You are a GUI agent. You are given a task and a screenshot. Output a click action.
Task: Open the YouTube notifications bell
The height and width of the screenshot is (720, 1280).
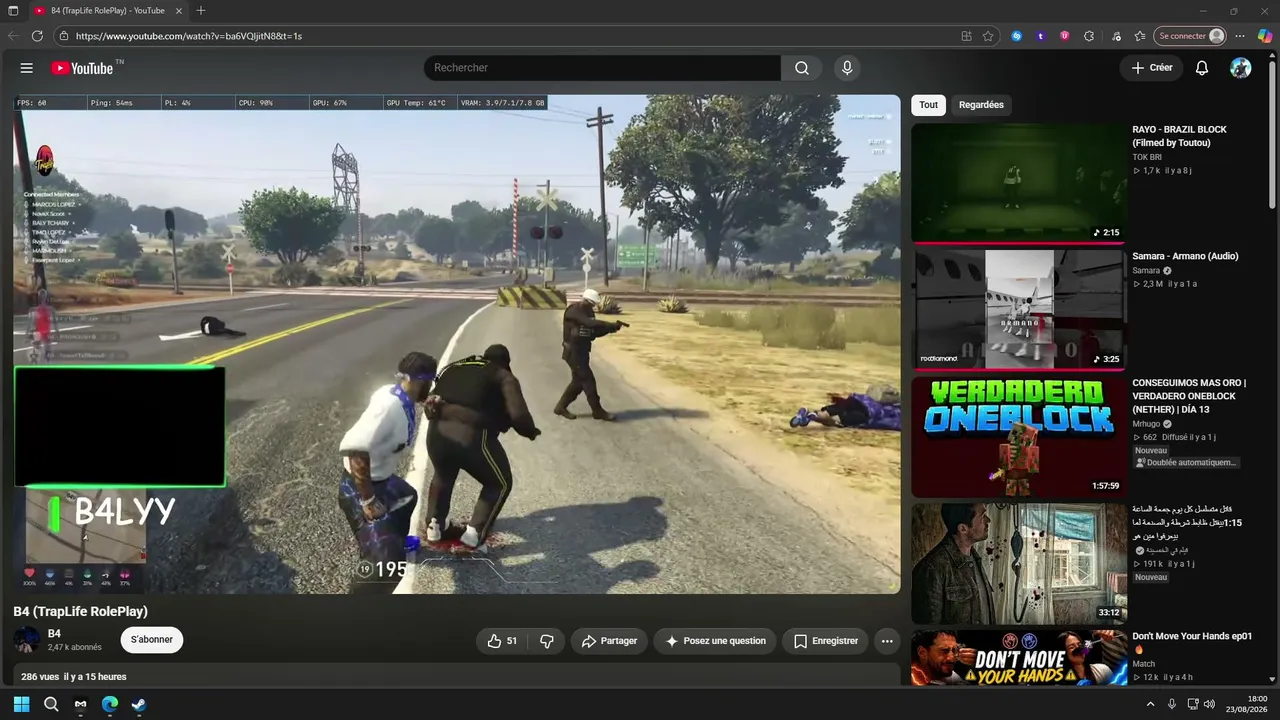(1202, 68)
